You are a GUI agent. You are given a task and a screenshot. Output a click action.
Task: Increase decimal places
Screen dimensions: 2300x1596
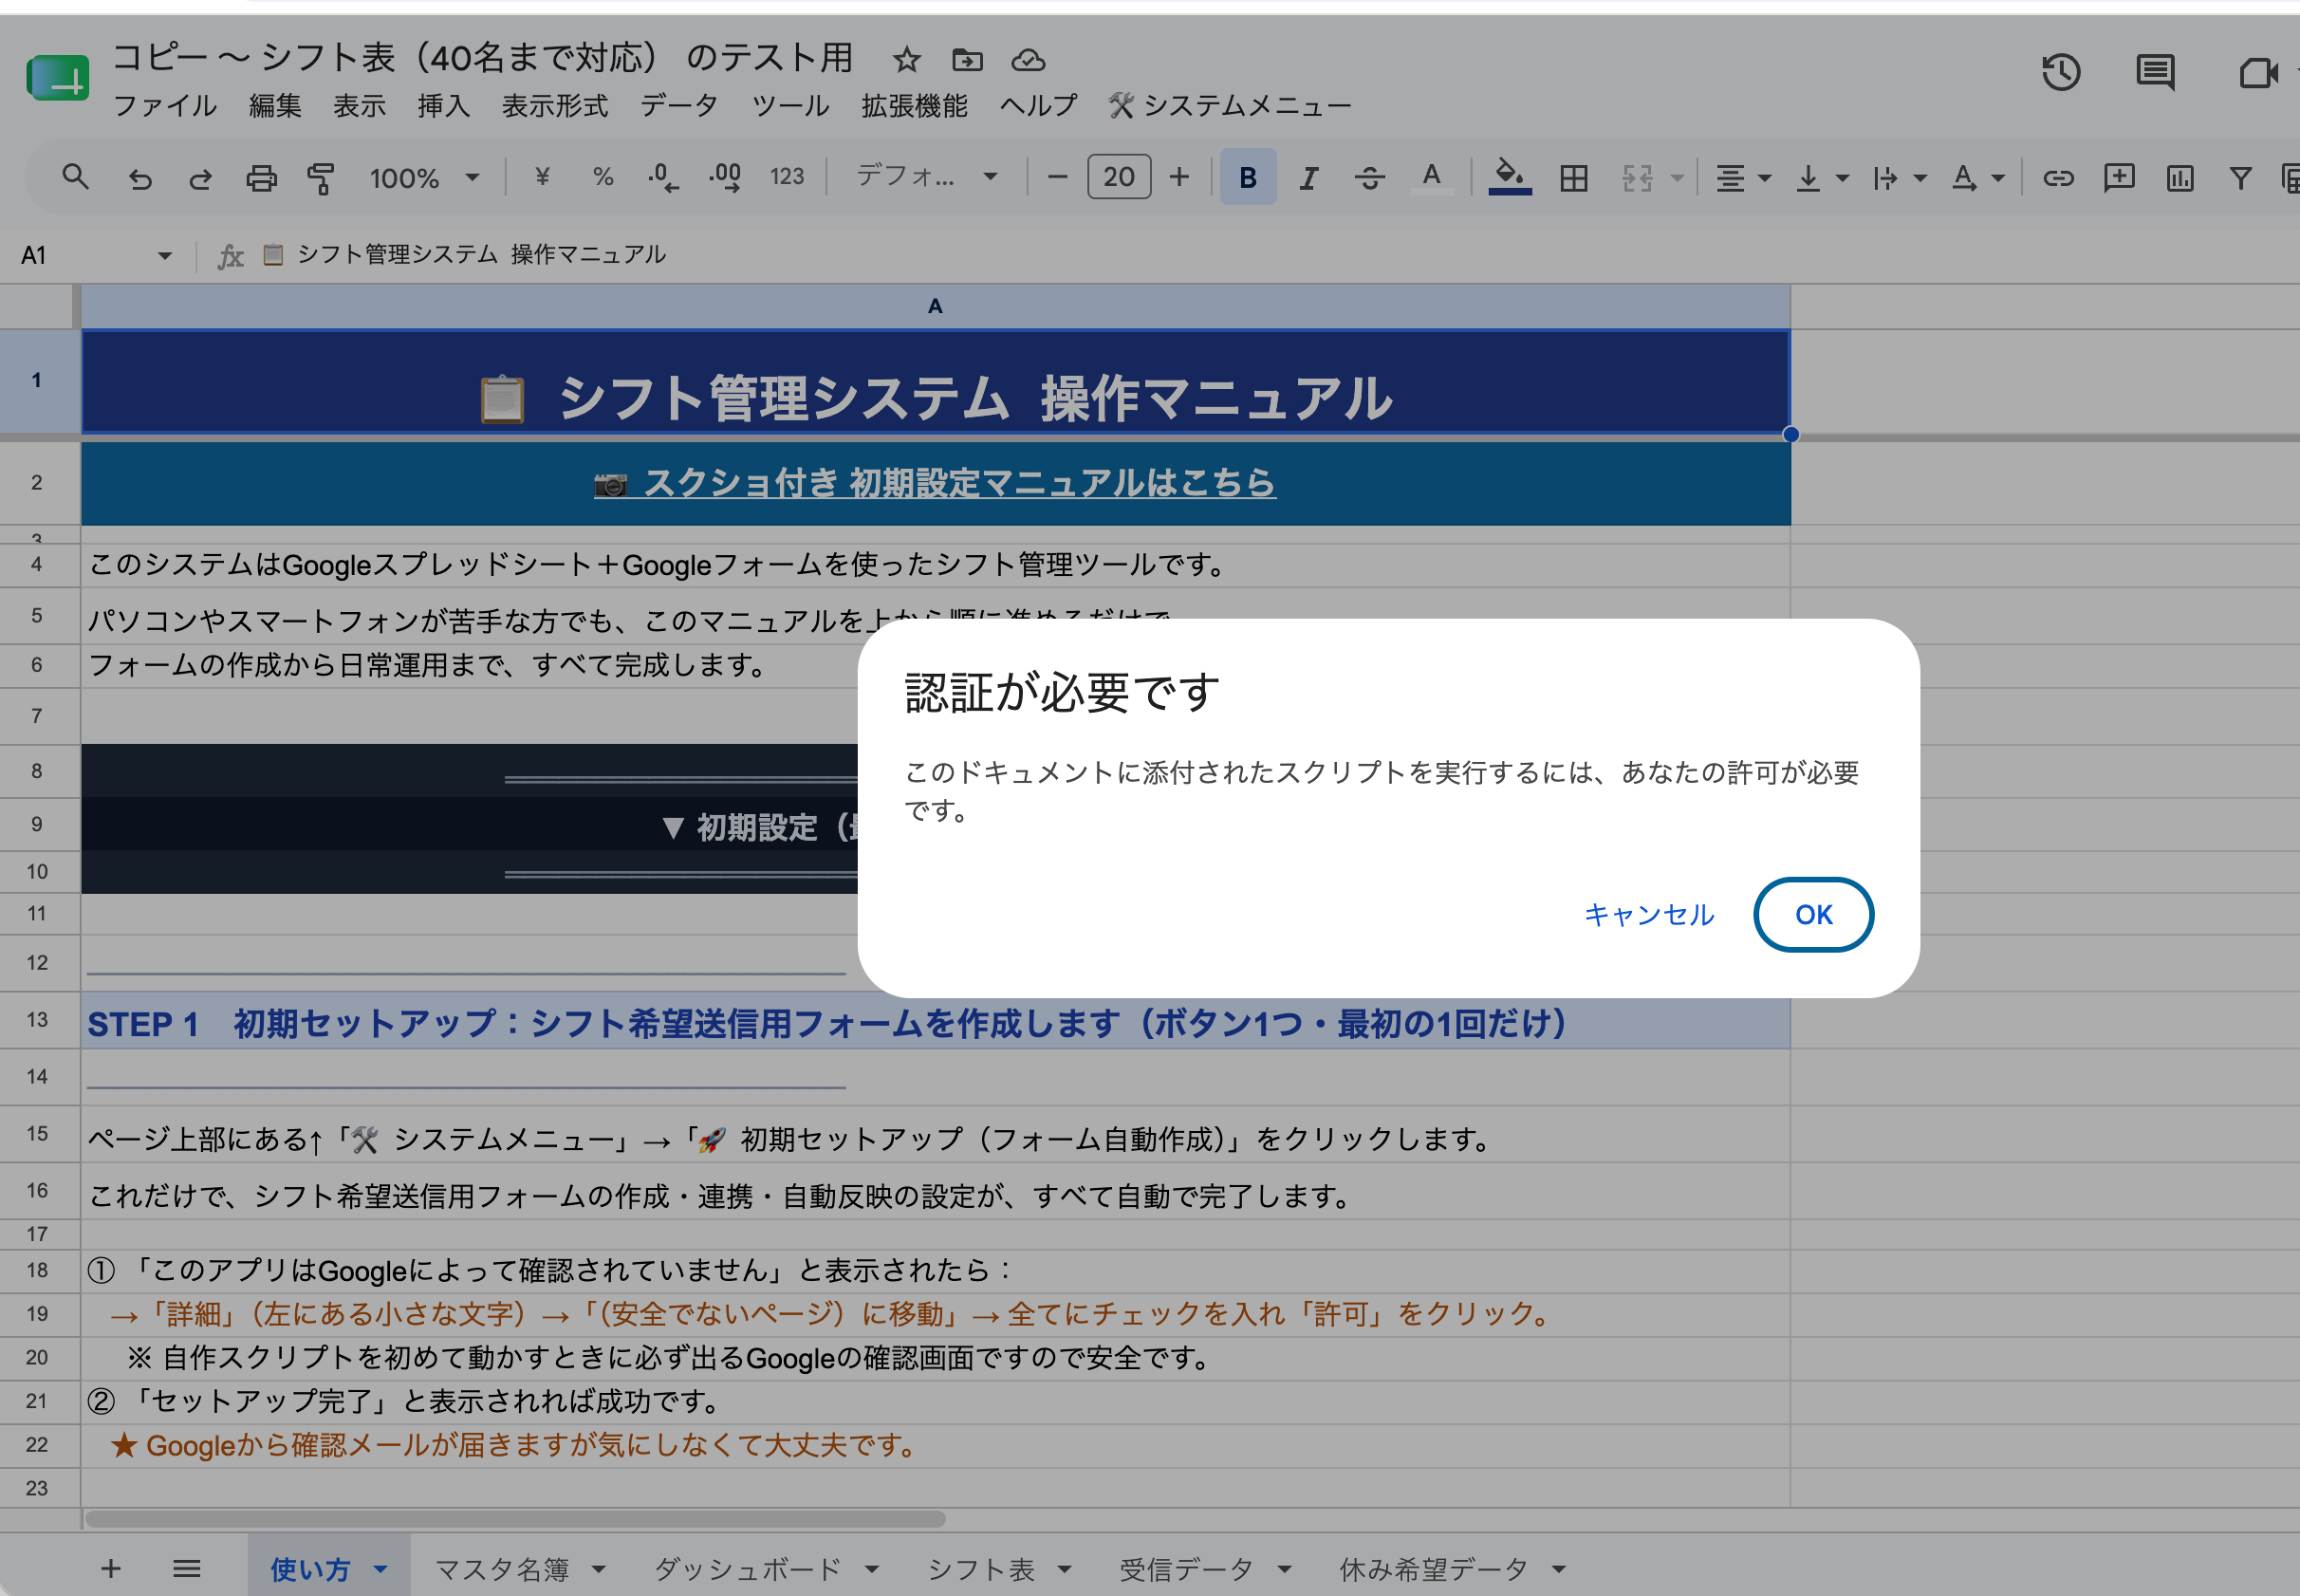coord(725,178)
